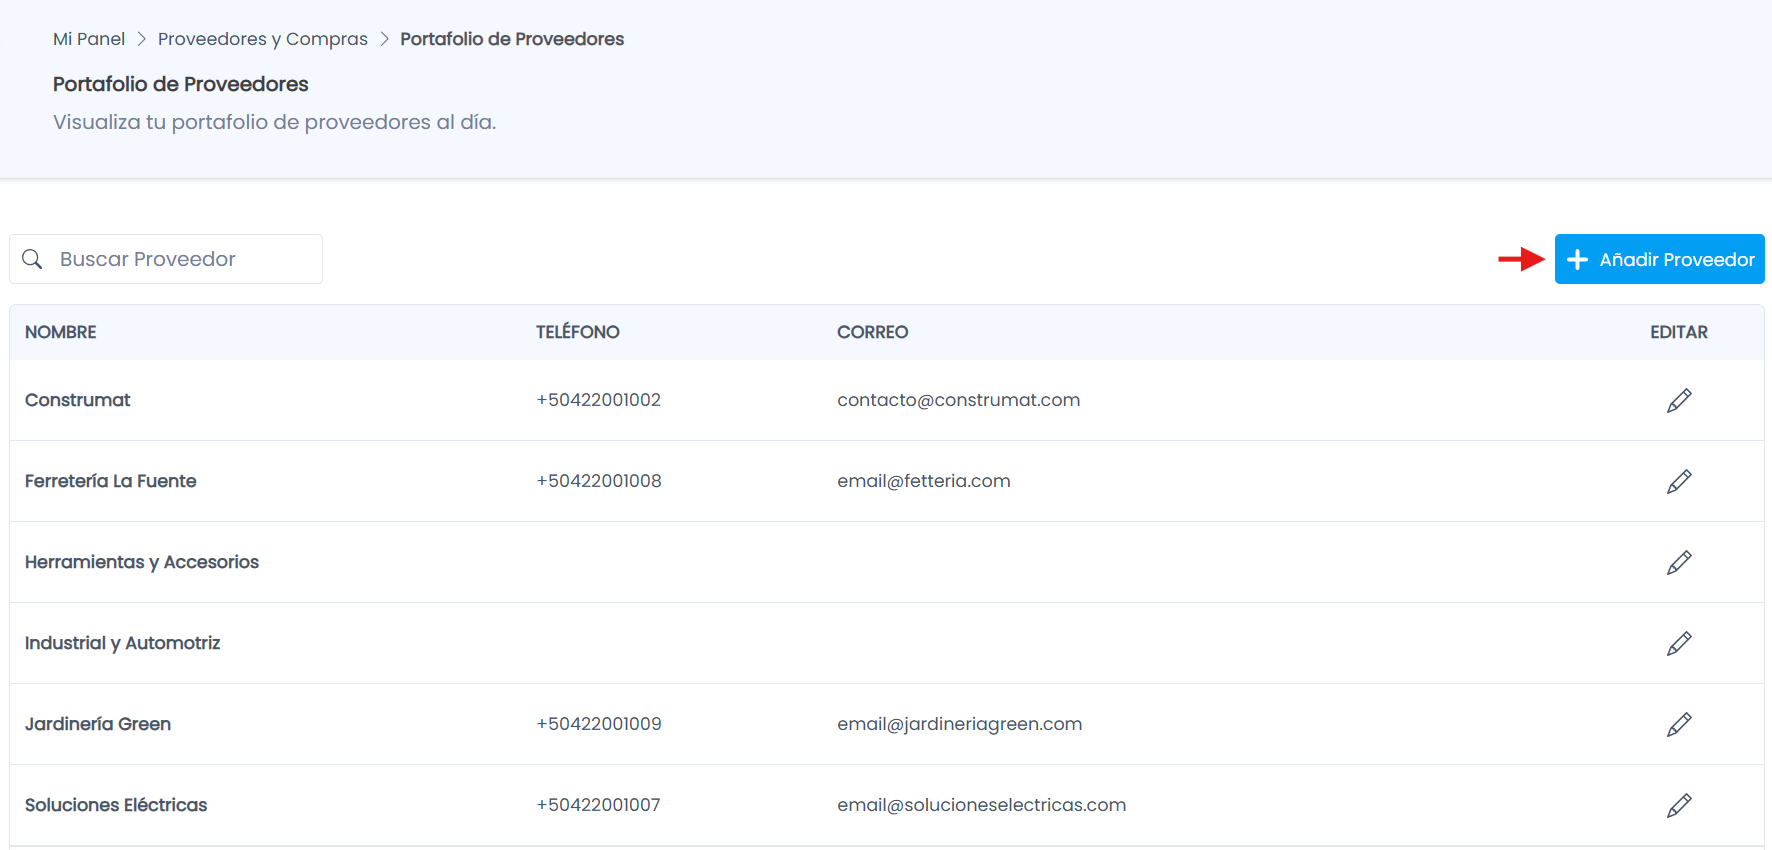This screenshot has height=850, width=1772.
Task: Click the TELÉFONO column header
Action: tap(578, 332)
